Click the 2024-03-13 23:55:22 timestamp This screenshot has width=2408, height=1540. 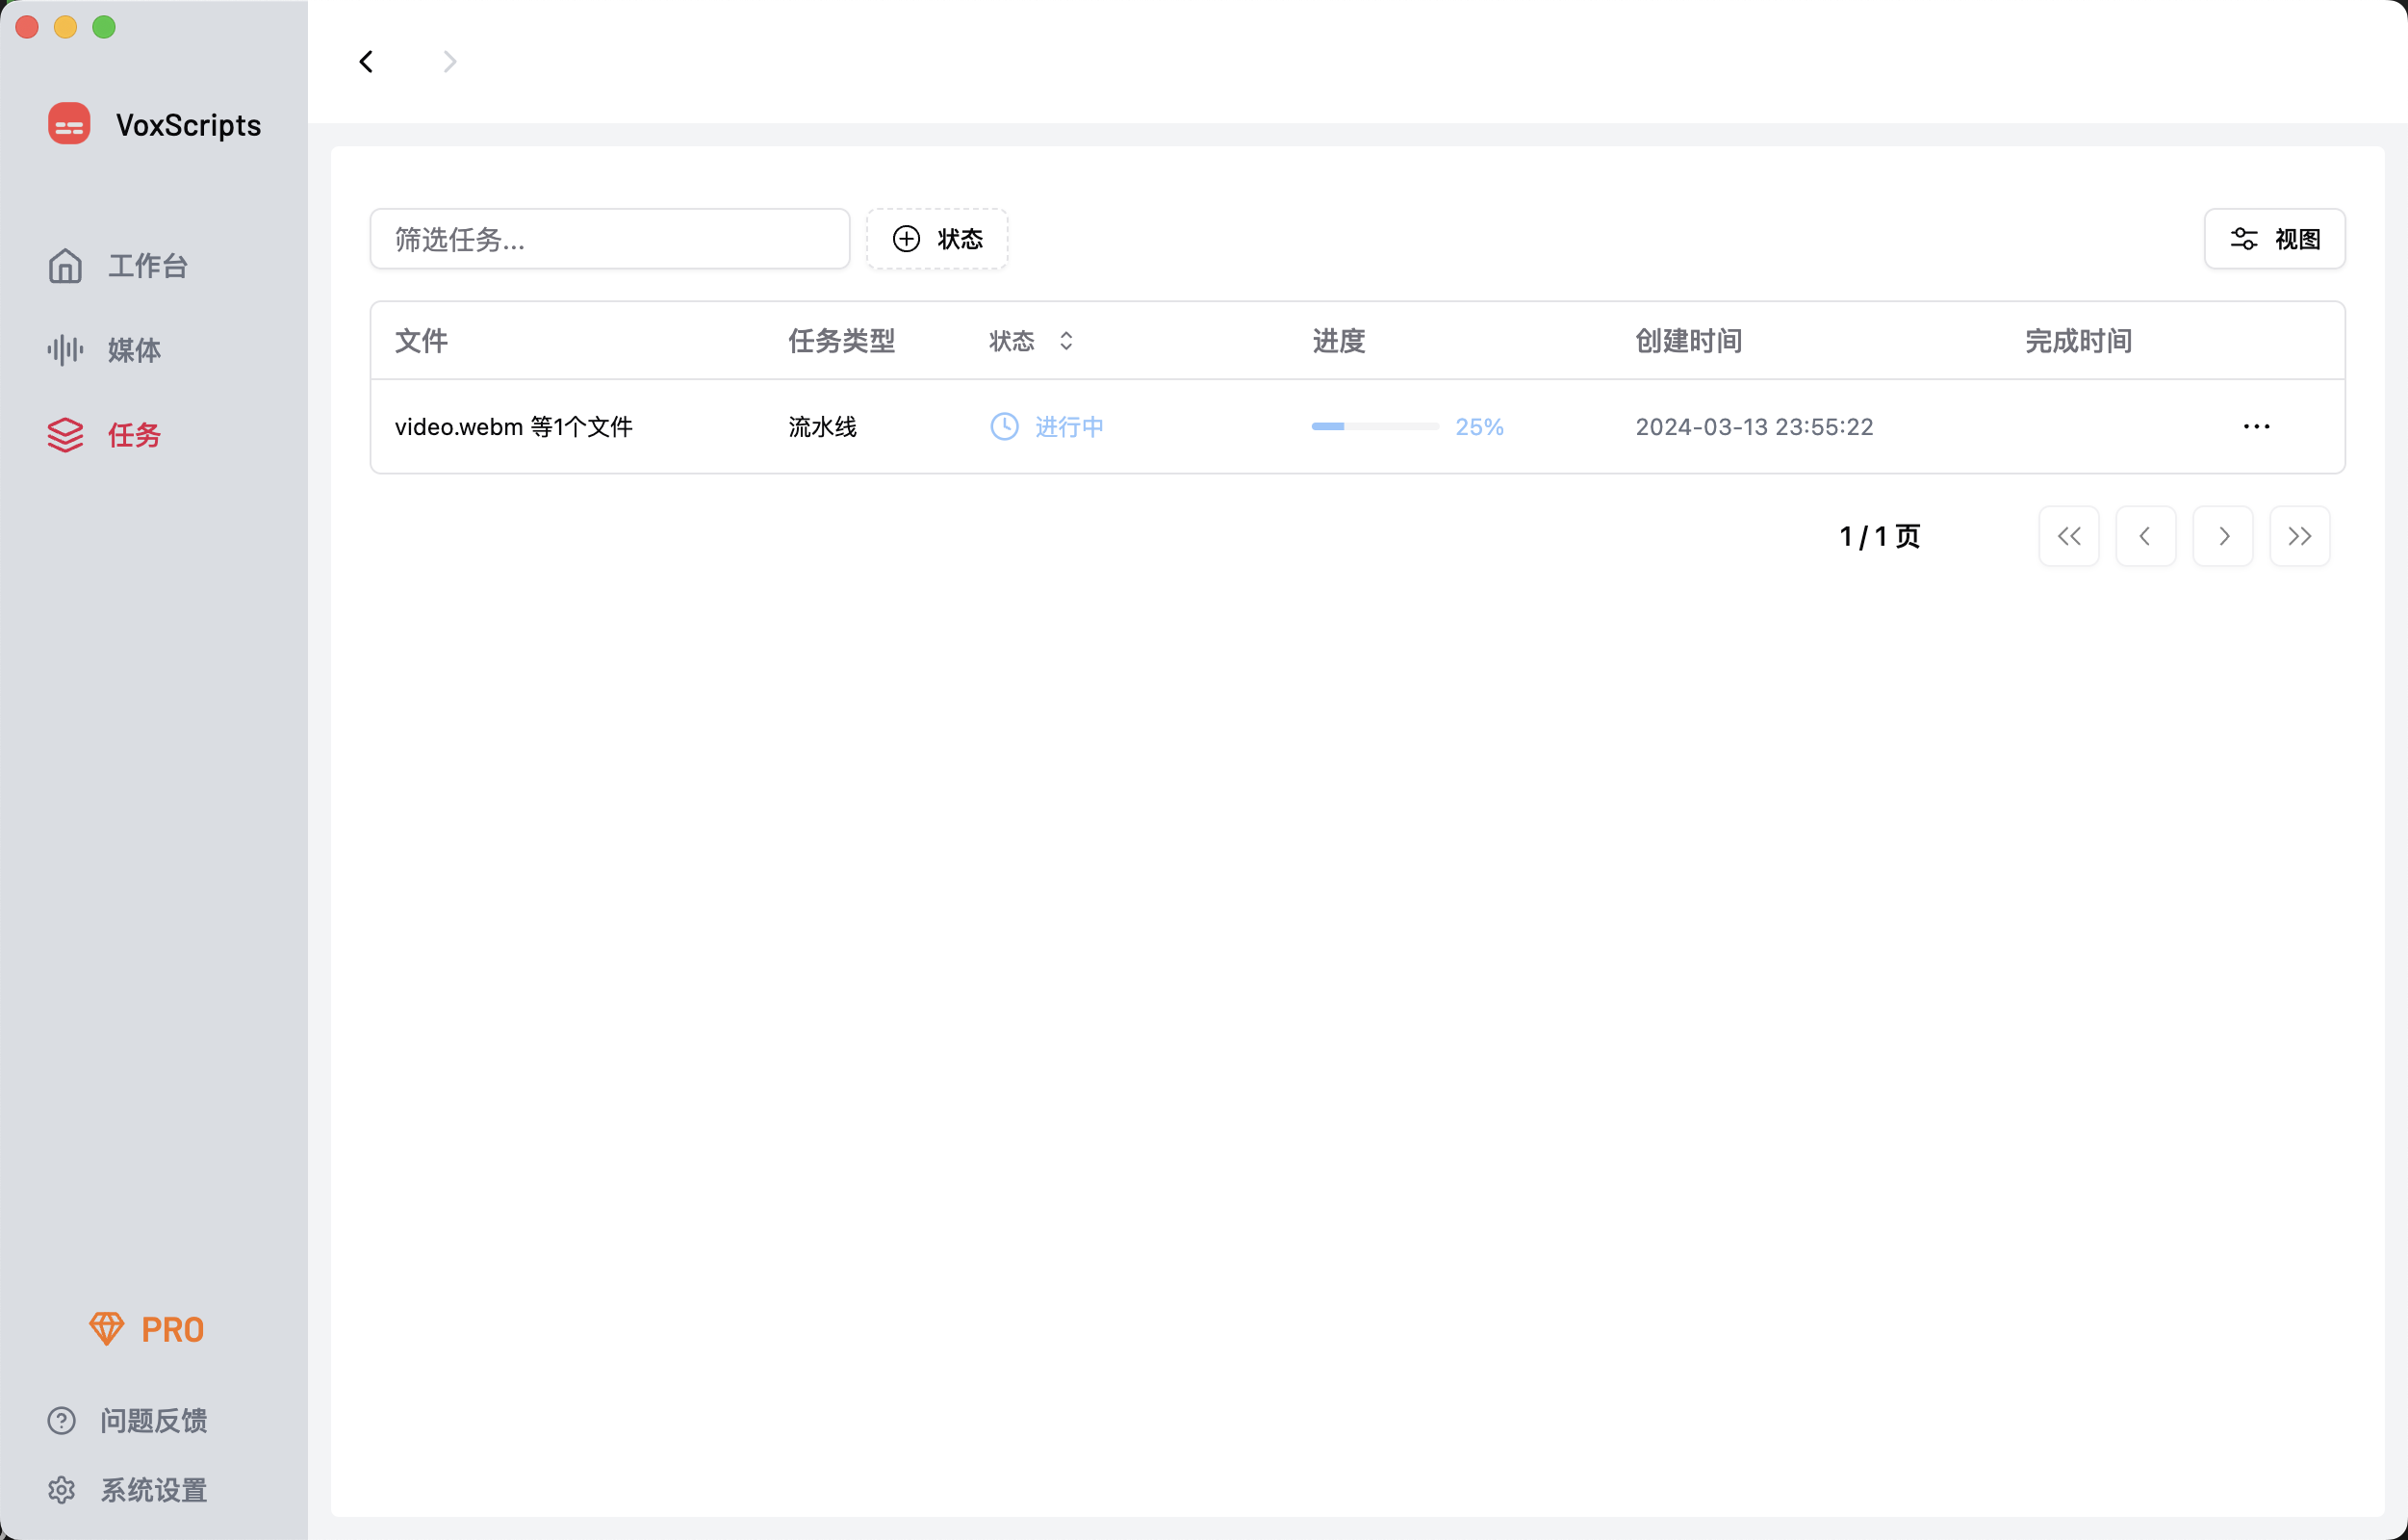click(x=1754, y=427)
